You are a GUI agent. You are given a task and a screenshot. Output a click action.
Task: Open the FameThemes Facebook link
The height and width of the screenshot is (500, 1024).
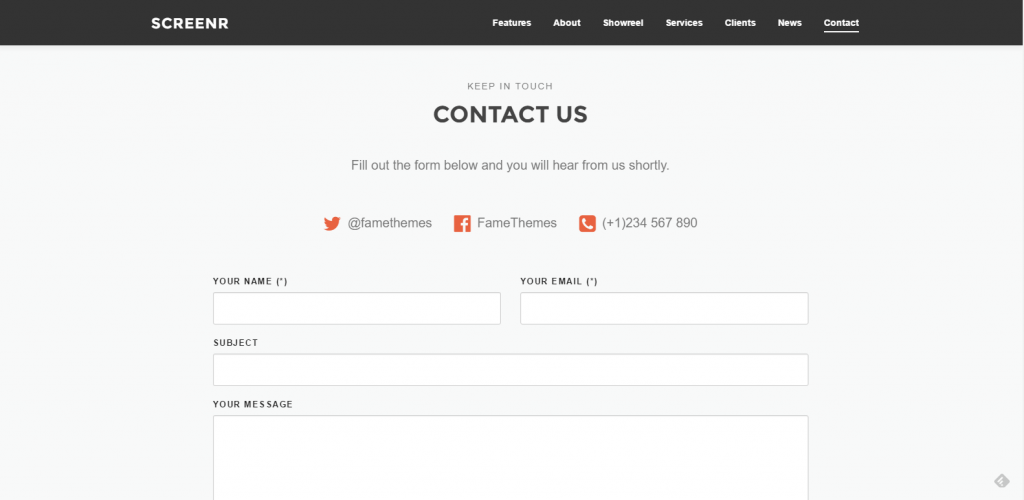pyautogui.click(x=517, y=223)
